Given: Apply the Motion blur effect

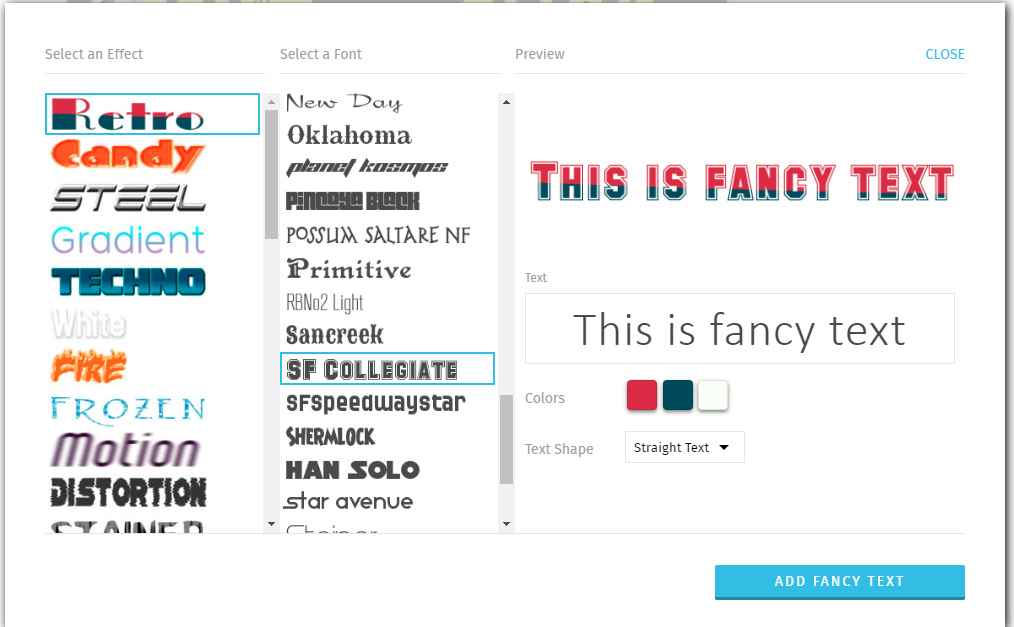Looking at the screenshot, I should point(126,450).
